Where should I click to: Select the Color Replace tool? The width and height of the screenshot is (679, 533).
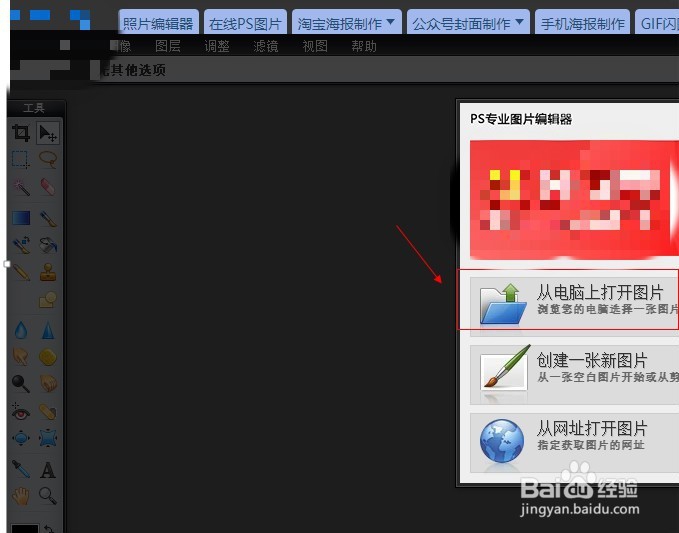coord(21,245)
